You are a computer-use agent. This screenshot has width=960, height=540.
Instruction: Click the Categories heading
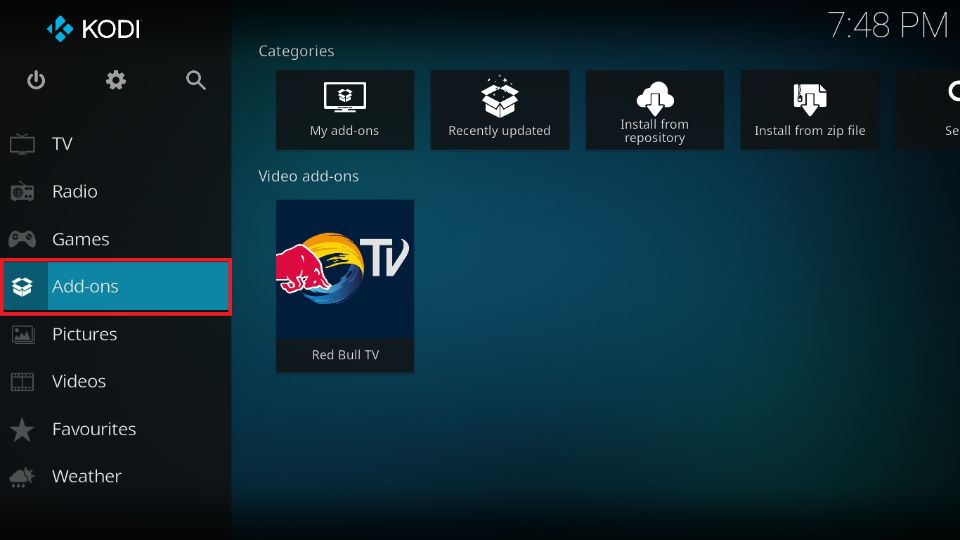coord(296,51)
